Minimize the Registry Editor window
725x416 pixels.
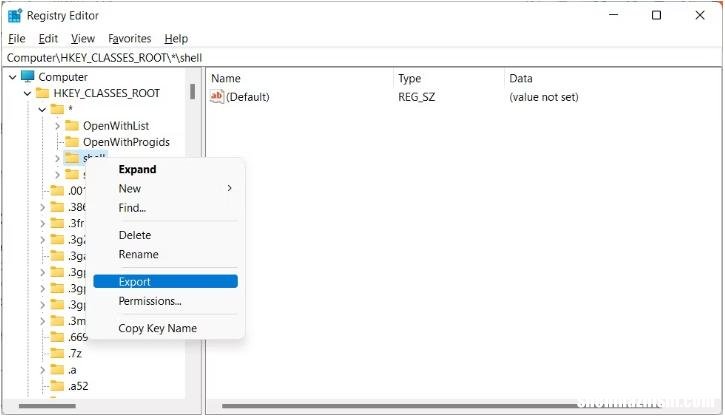[614, 15]
